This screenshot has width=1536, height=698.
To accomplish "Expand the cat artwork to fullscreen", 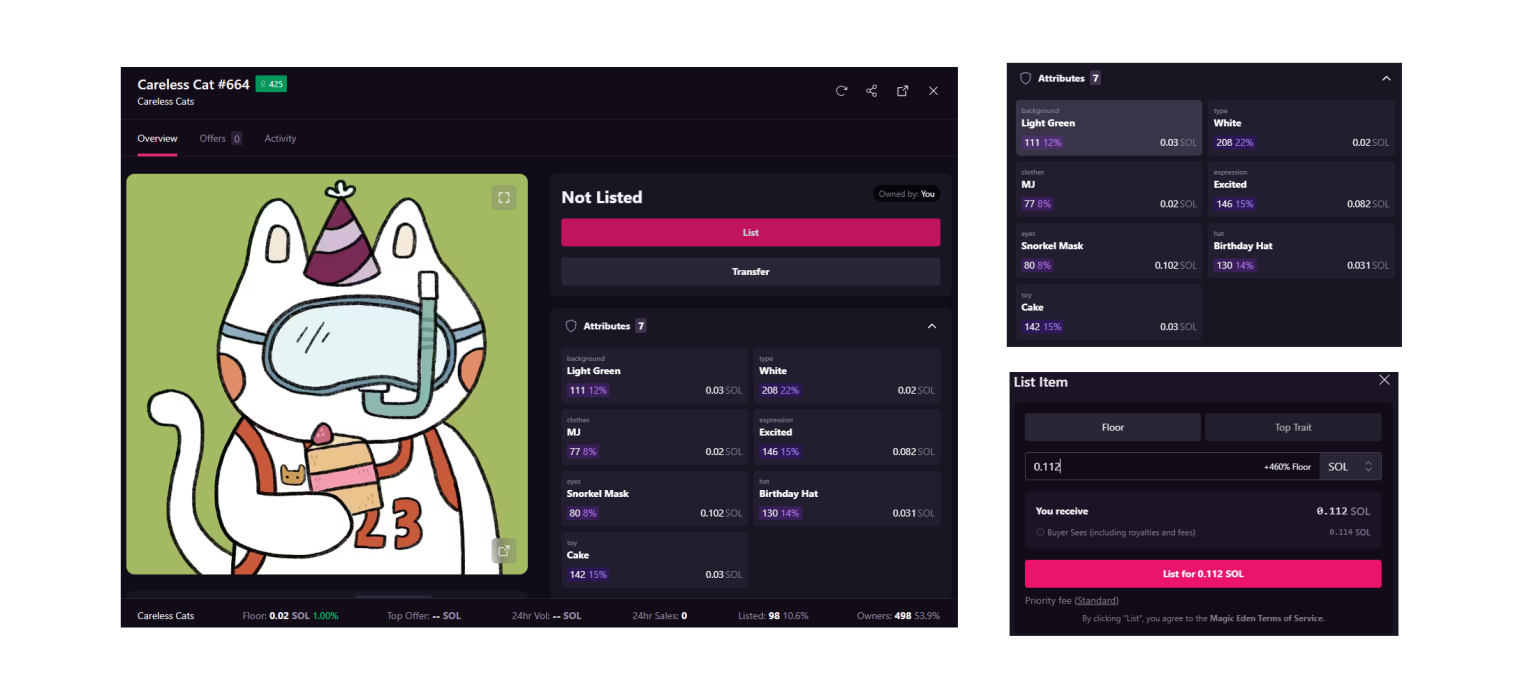I will click(x=504, y=198).
